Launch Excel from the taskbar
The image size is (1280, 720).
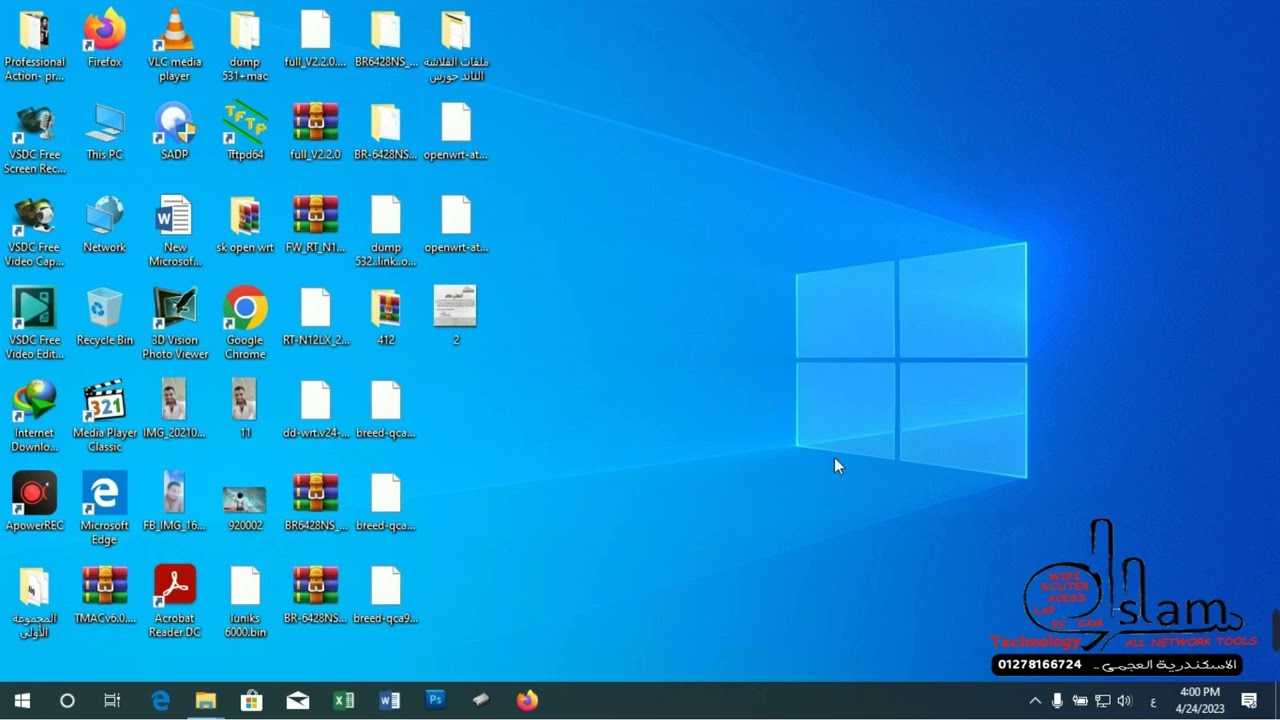click(344, 701)
